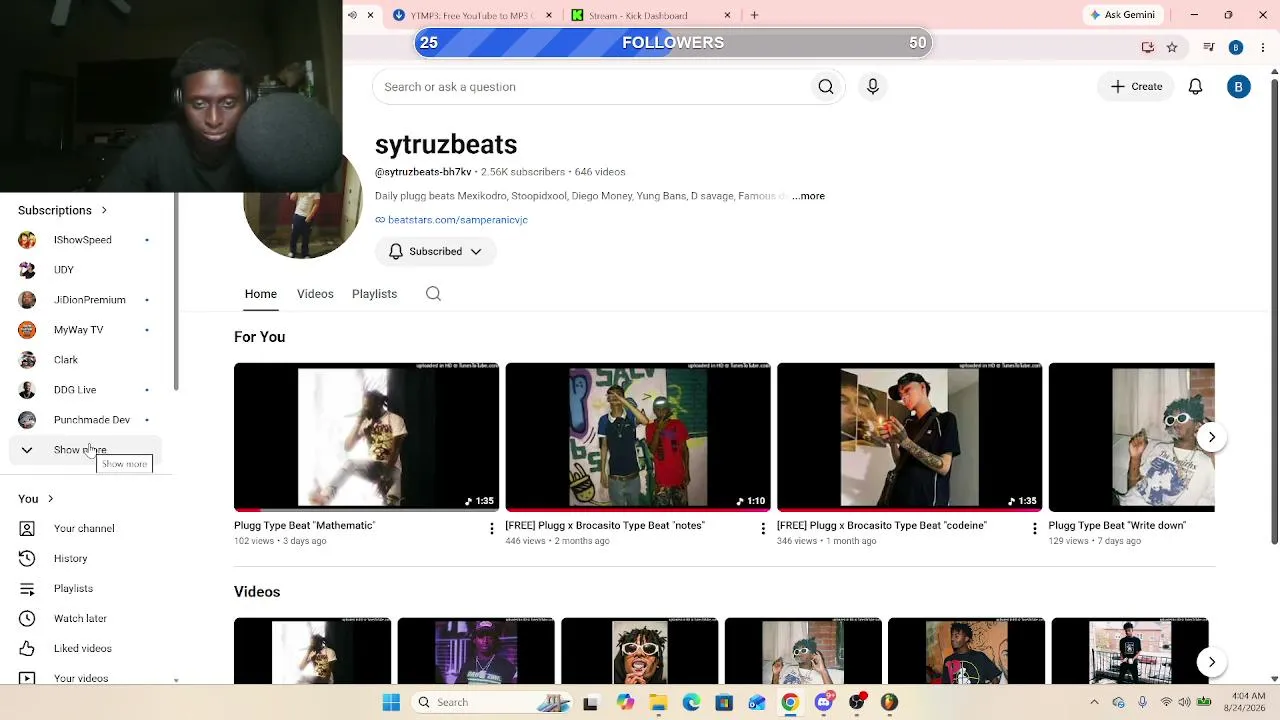Open the taskbar clock showing 4:04 AM
Image resolution: width=1280 pixels, height=720 pixels.
1247,702
